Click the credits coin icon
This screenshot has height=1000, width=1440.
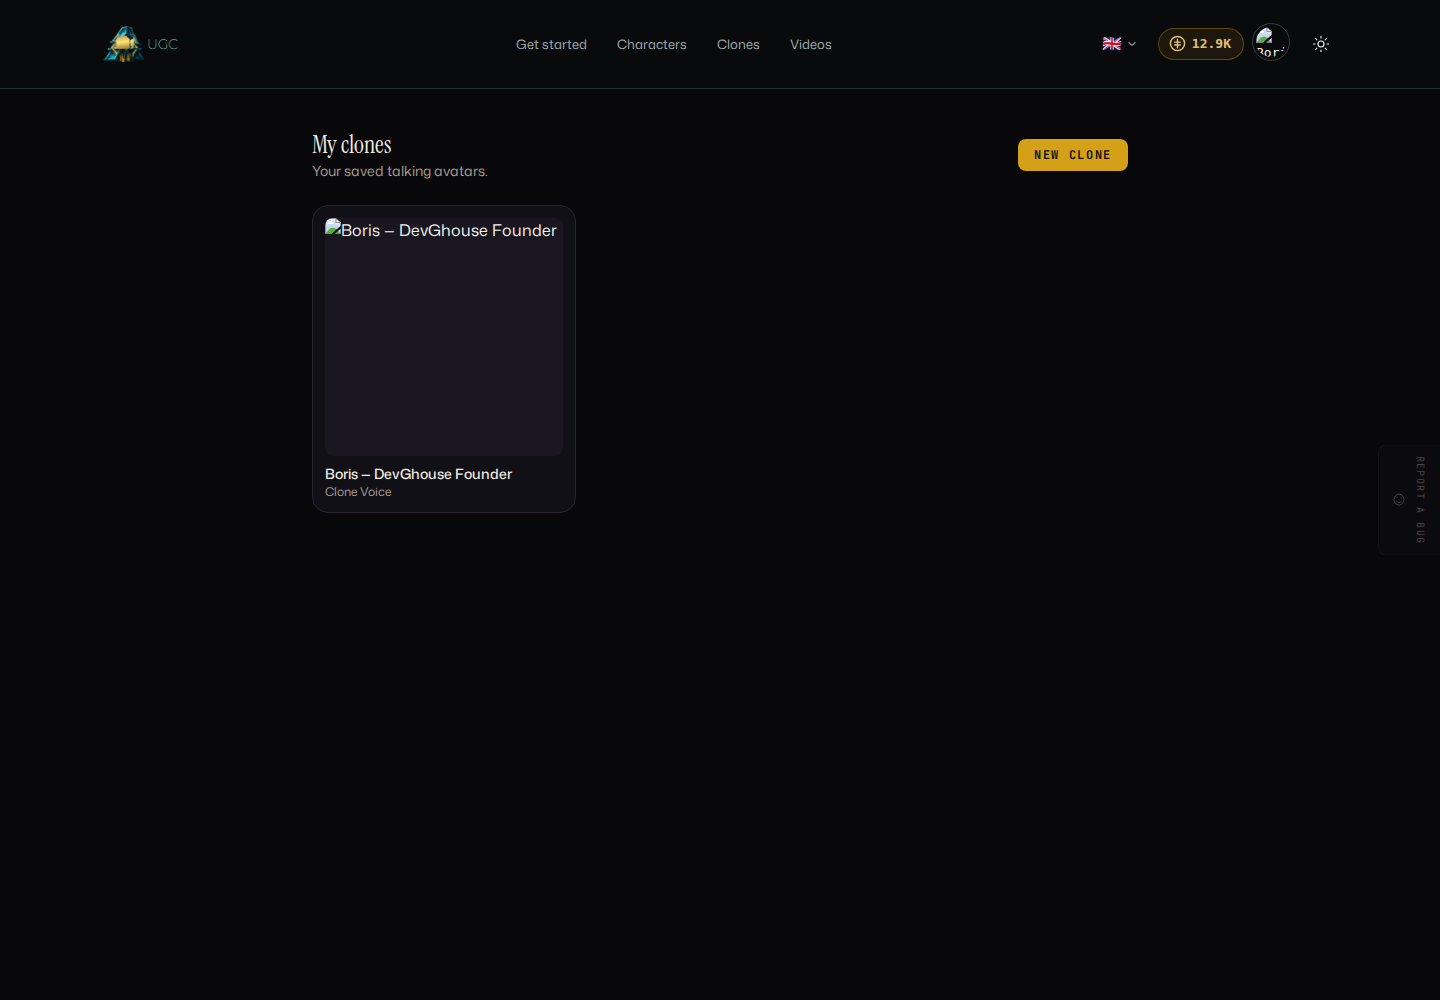click(x=1177, y=44)
